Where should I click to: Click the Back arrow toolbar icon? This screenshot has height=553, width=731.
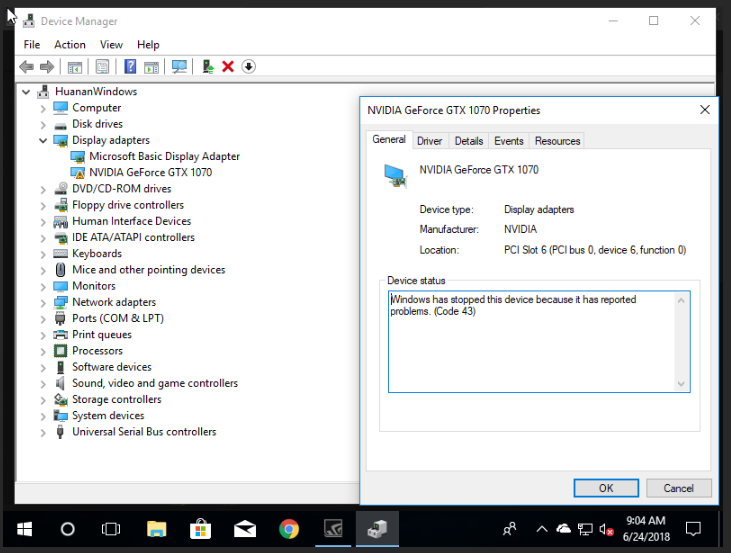coord(27,67)
